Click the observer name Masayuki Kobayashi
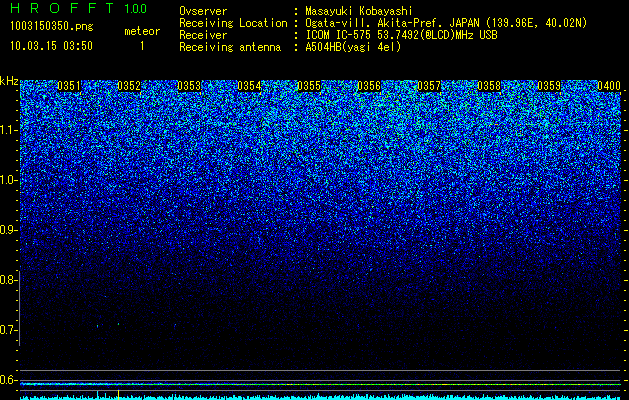Screen dimensions: 629x400 [359, 11]
